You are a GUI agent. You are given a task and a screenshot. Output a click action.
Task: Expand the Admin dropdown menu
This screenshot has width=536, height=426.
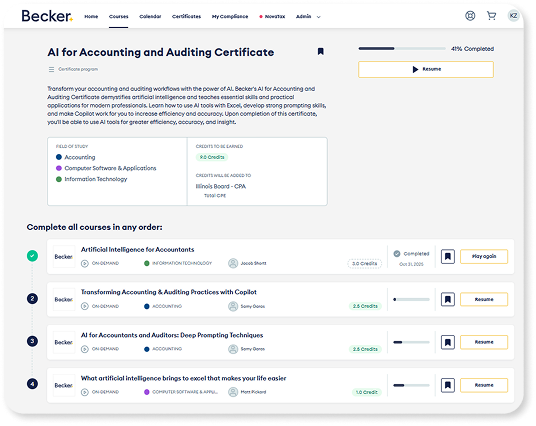[x=308, y=16]
